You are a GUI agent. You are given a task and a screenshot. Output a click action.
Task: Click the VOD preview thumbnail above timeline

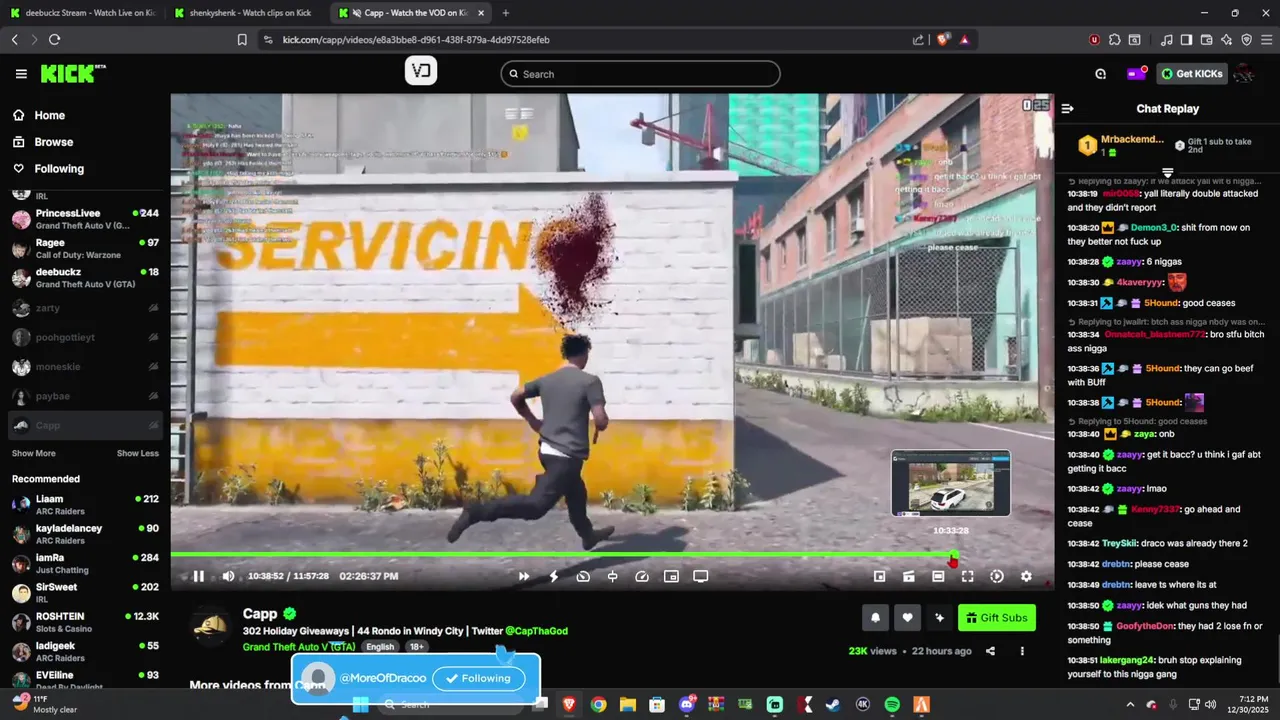coord(951,483)
